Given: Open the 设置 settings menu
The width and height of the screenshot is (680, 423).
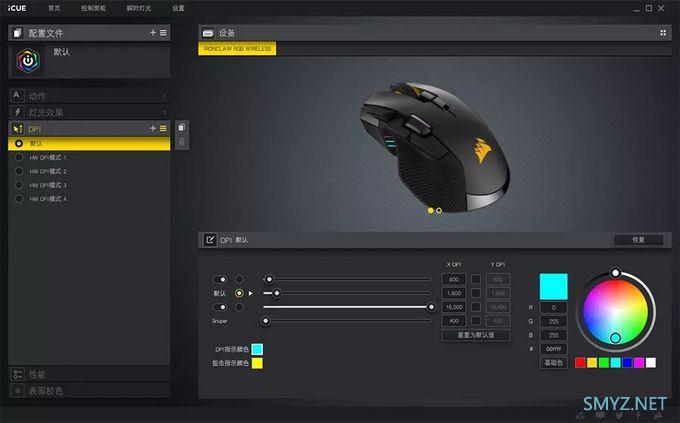Looking at the screenshot, I should pos(178,8).
